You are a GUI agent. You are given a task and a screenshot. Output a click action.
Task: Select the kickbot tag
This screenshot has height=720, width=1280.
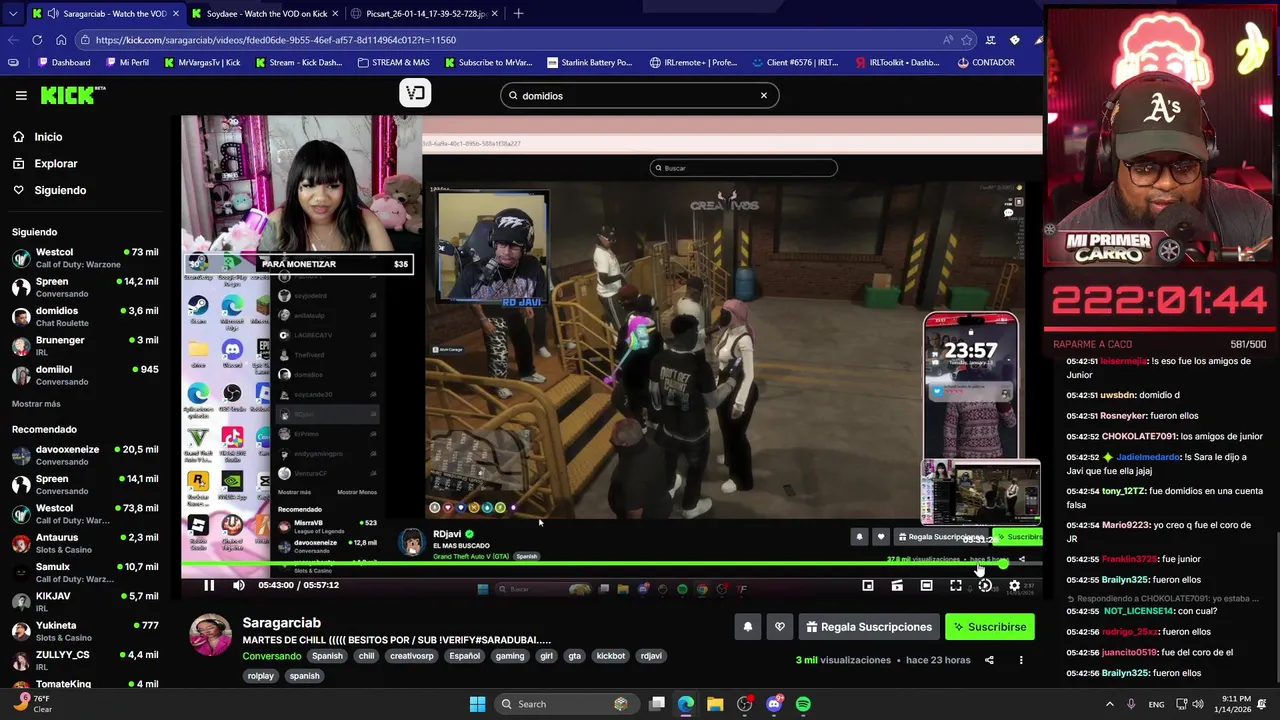click(x=610, y=656)
